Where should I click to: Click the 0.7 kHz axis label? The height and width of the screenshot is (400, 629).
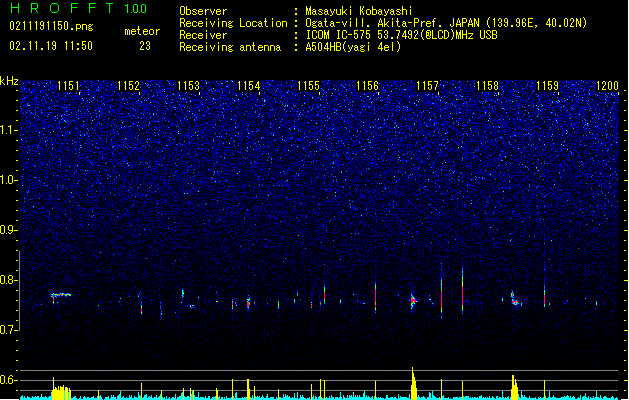9,330
